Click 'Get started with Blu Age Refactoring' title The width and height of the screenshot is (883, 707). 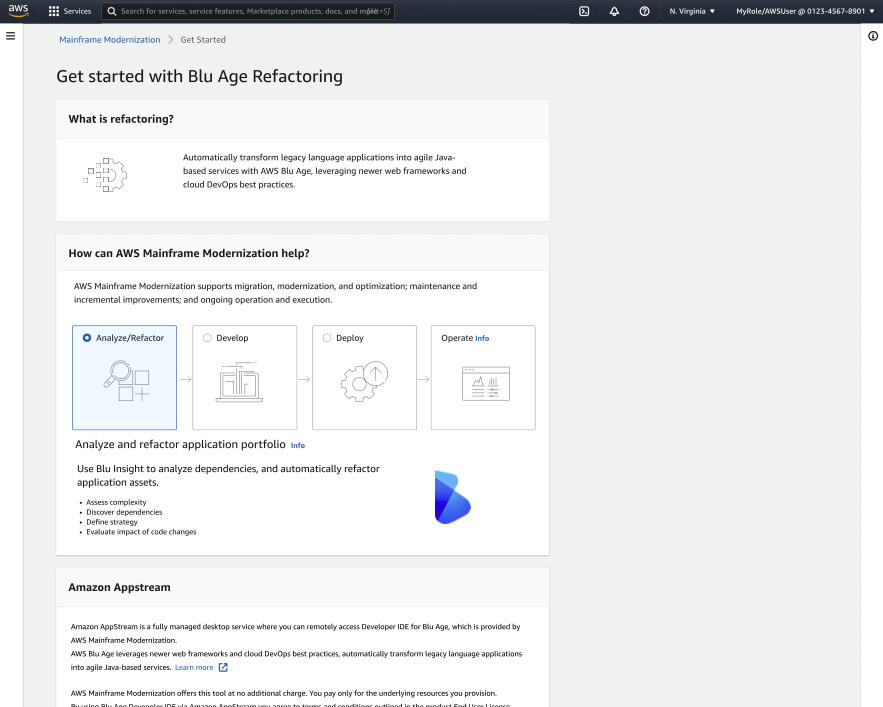[199, 77]
